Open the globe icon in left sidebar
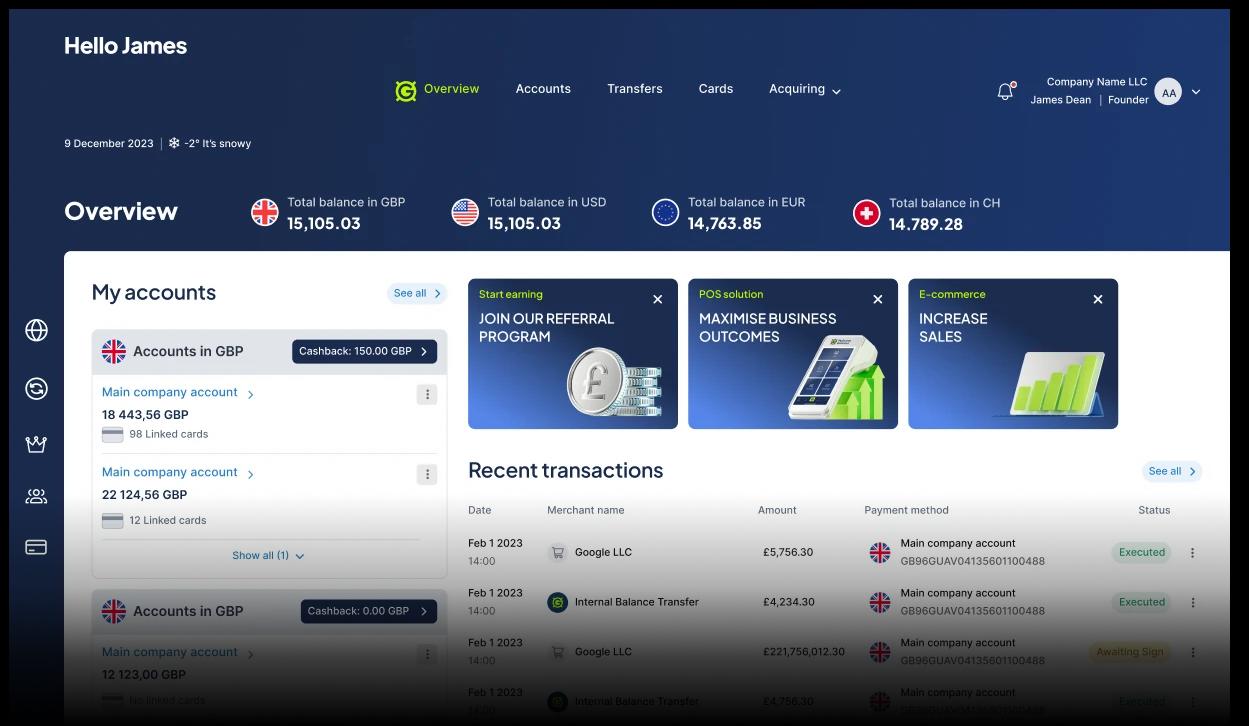The image size is (1249, 726). [36, 330]
